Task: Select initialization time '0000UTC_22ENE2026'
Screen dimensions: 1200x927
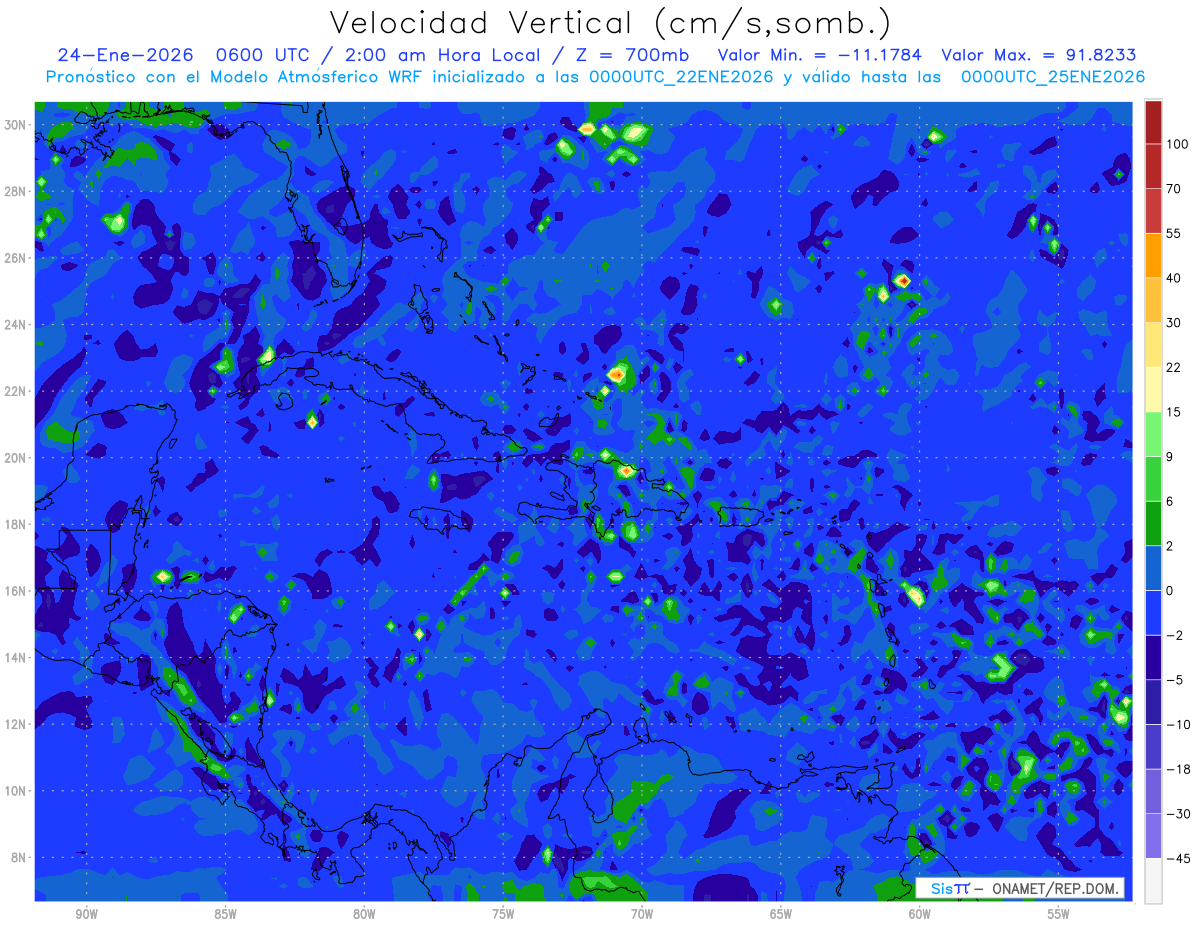Action: coord(681,77)
